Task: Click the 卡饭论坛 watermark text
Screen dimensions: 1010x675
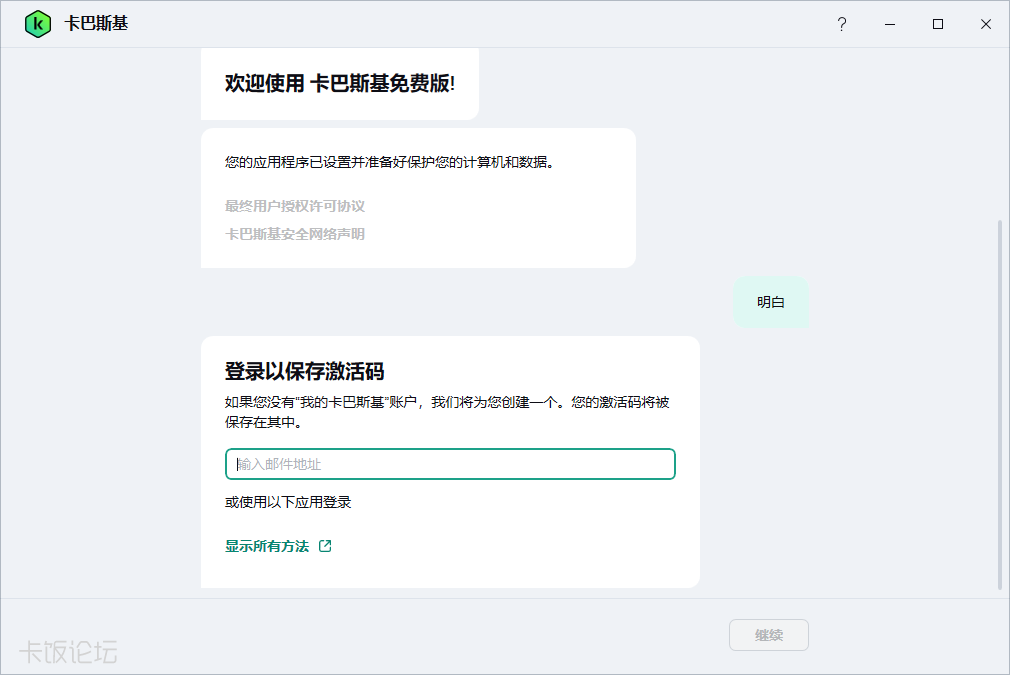Action: coord(69,652)
